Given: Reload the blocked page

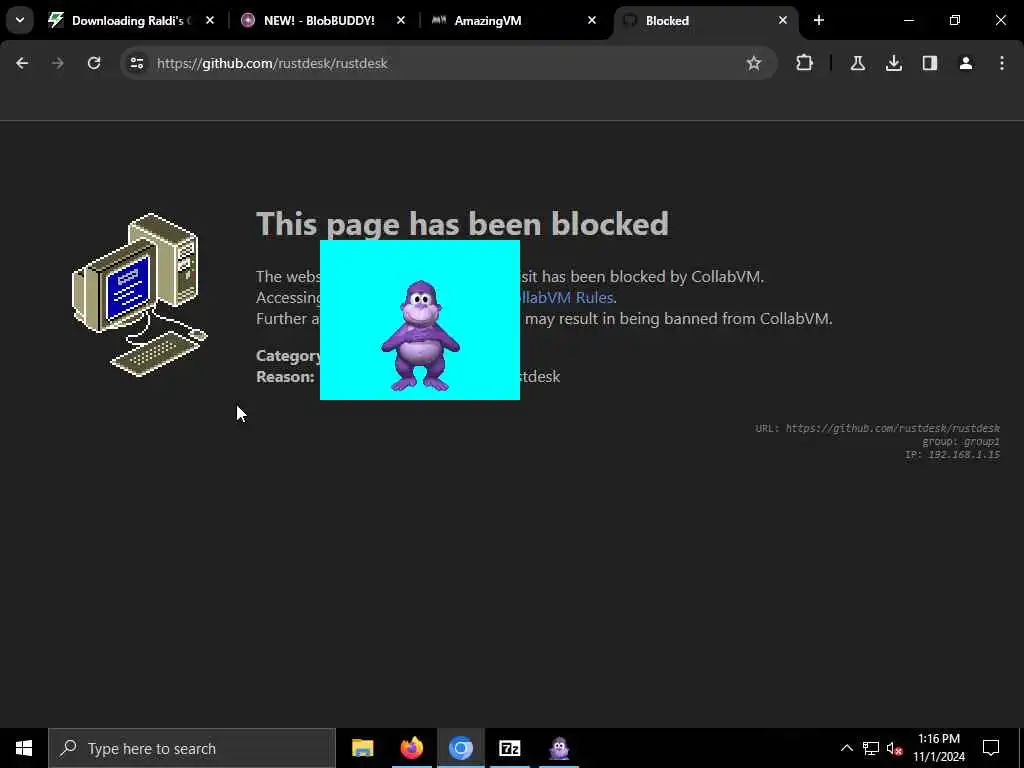Looking at the screenshot, I should (x=94, y=63).
